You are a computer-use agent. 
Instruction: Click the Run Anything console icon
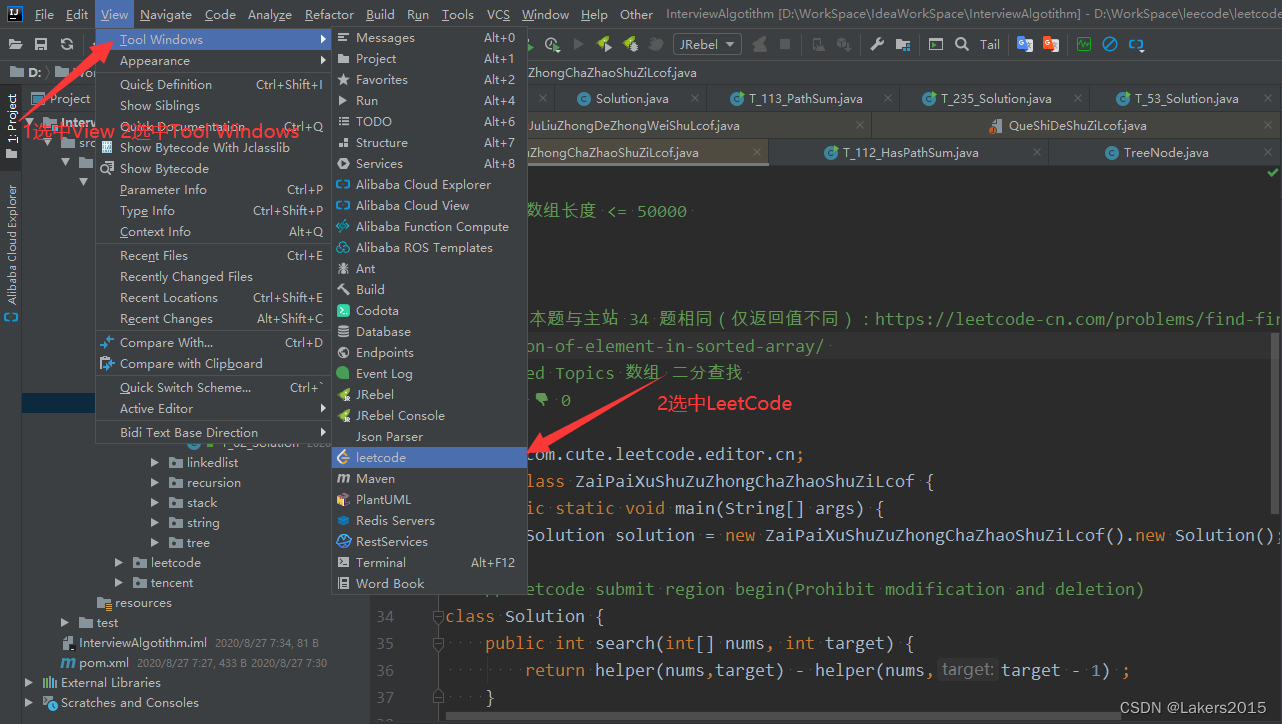(x=935, y=44)
